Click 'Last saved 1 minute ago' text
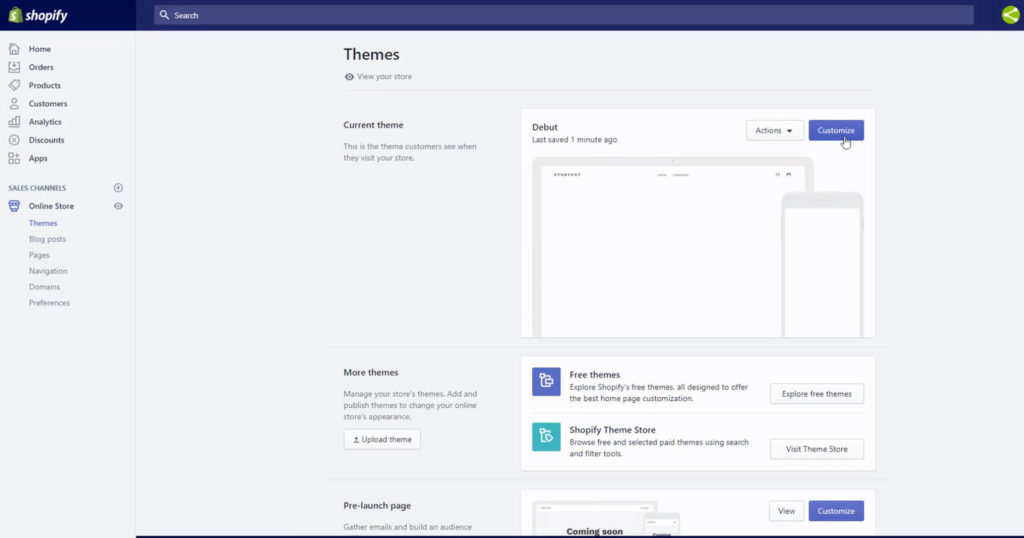The image size is (1024, 538). (x=574, y=140)
